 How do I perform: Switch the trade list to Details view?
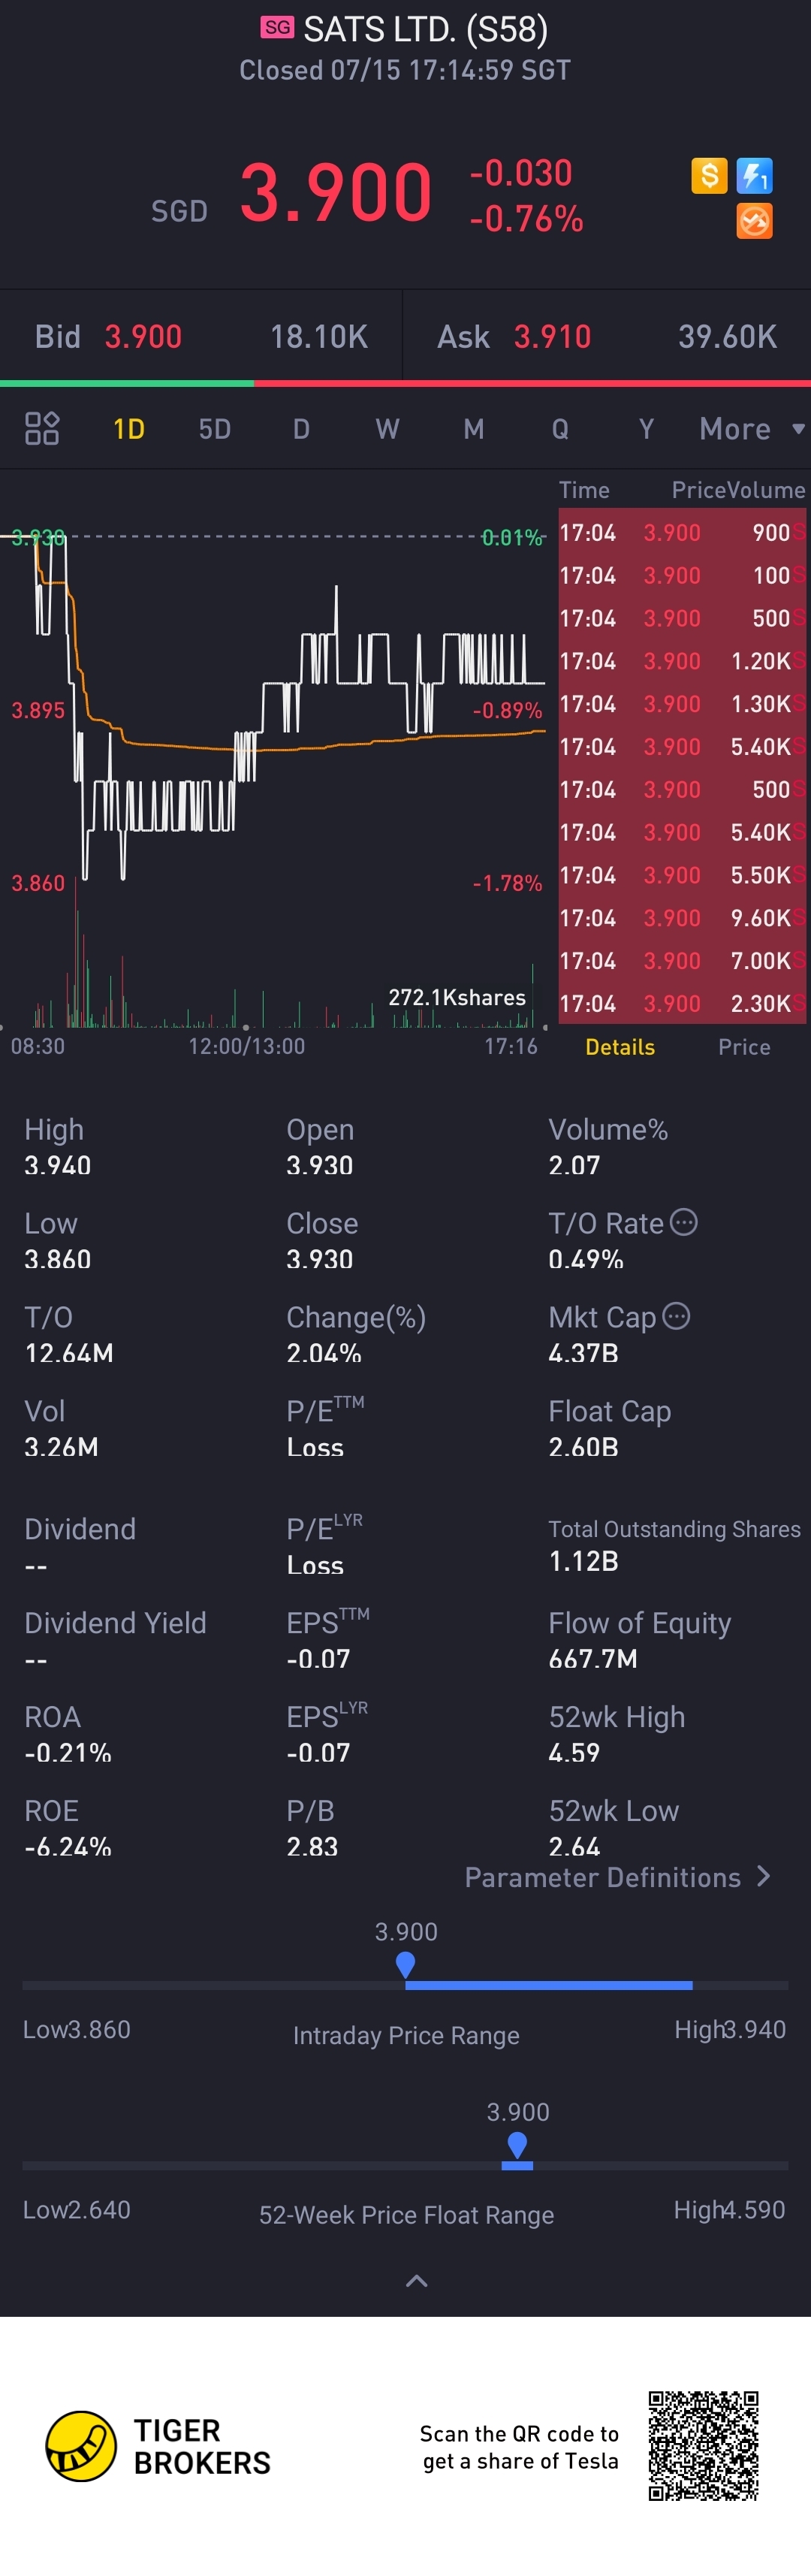click(620, 1047)
